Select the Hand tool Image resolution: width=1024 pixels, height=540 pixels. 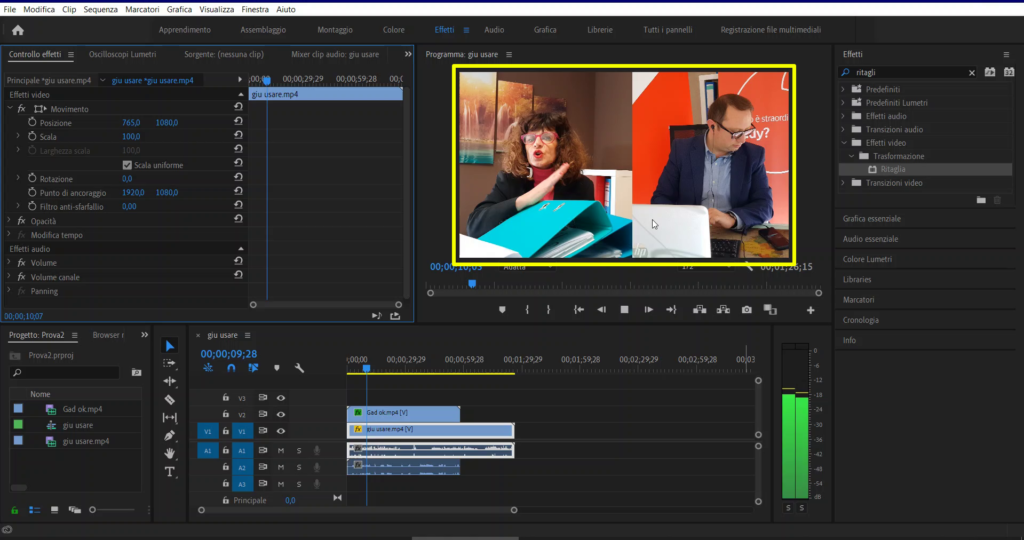(x=170, y=453)
